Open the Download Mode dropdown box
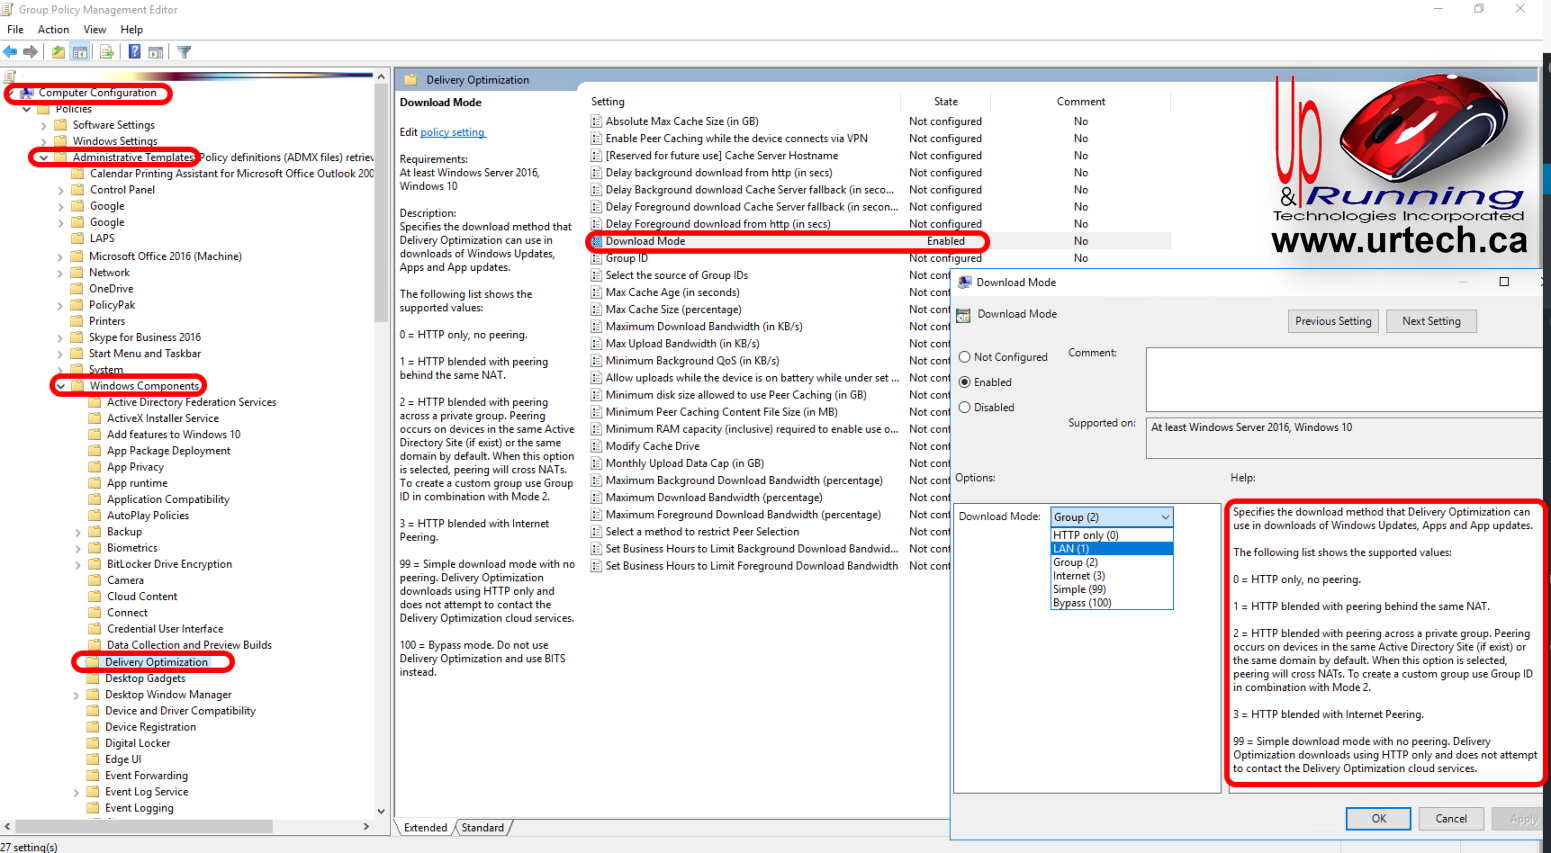 (1111, 517)
